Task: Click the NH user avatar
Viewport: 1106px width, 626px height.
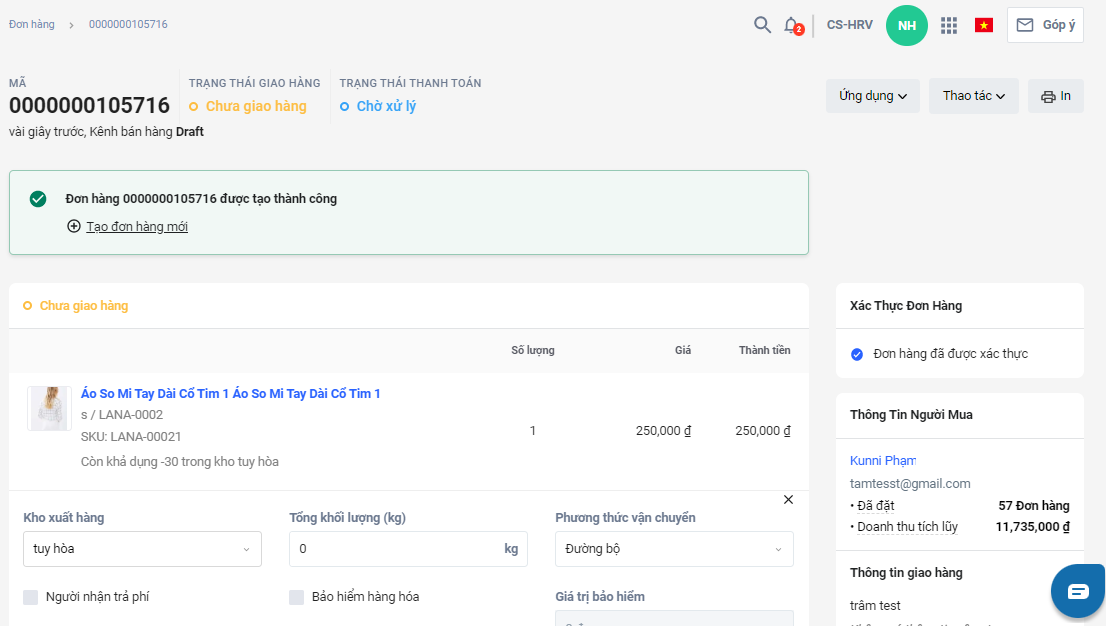Action: tap(906, 25)
